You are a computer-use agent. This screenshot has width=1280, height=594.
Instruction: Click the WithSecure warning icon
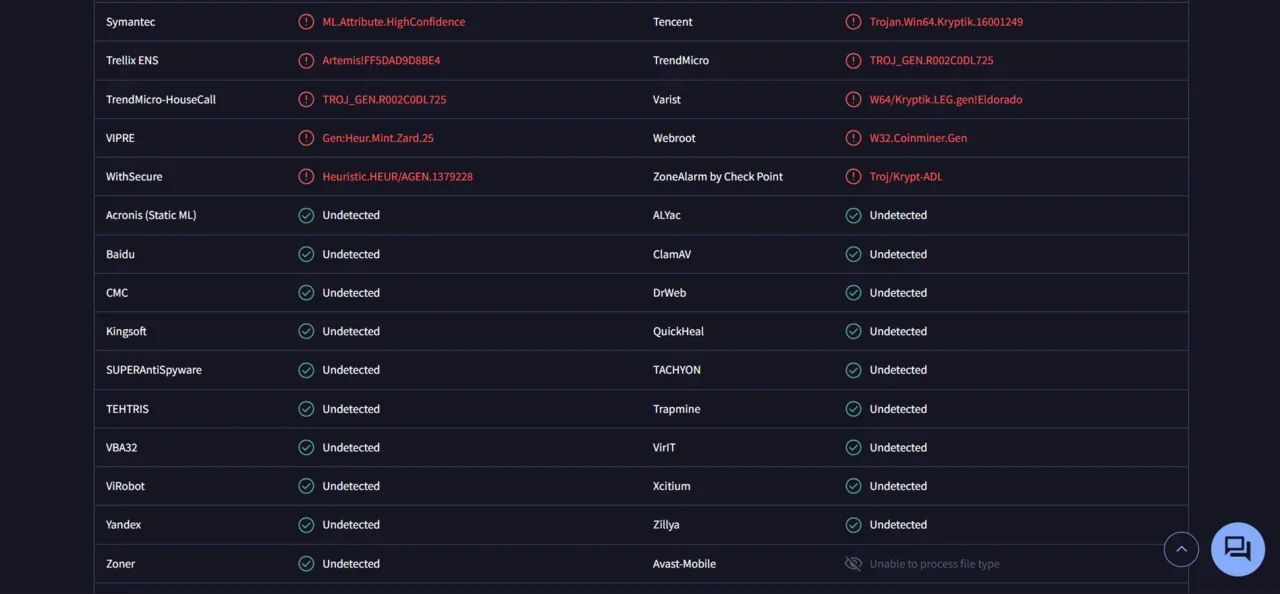pyautogui.click(x=306, y=177)
